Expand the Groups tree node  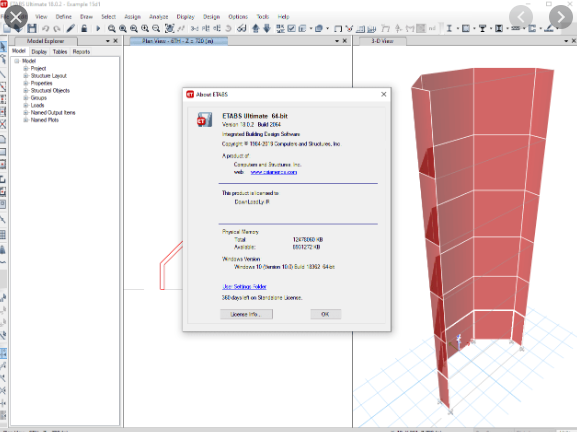tap(26, 98)
